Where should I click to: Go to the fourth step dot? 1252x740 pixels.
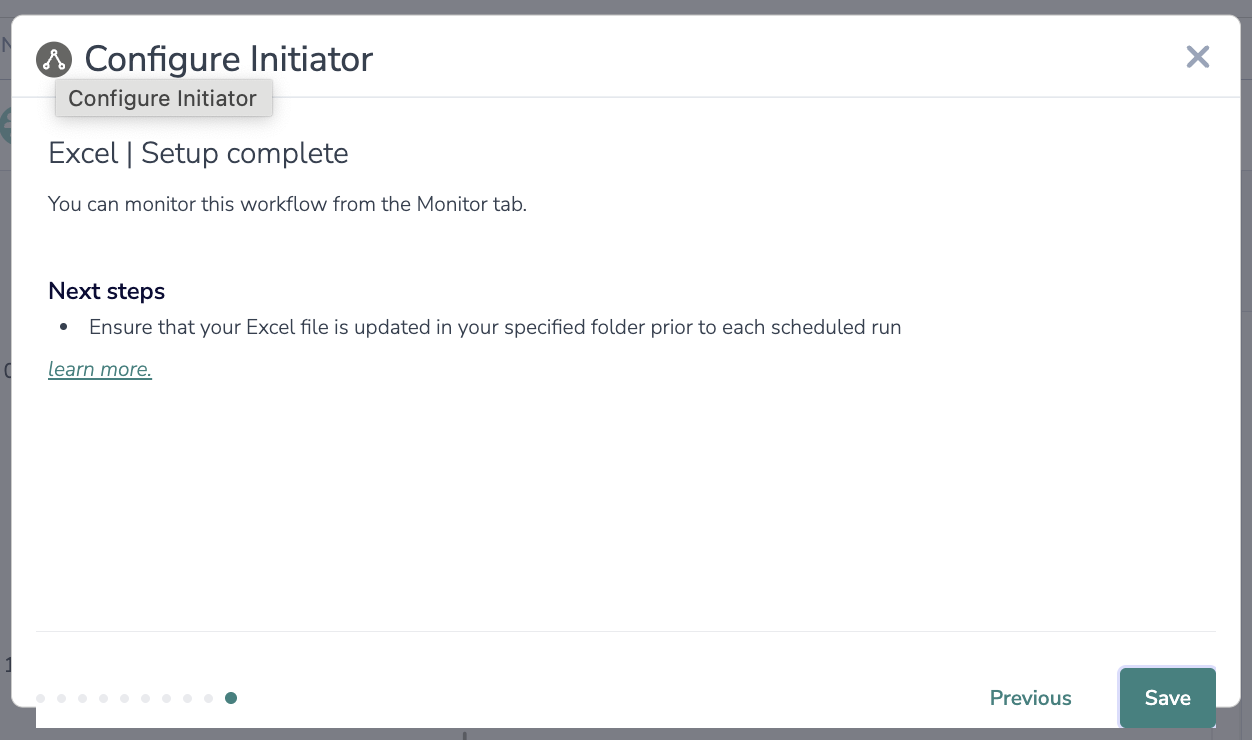coord(103,698)
